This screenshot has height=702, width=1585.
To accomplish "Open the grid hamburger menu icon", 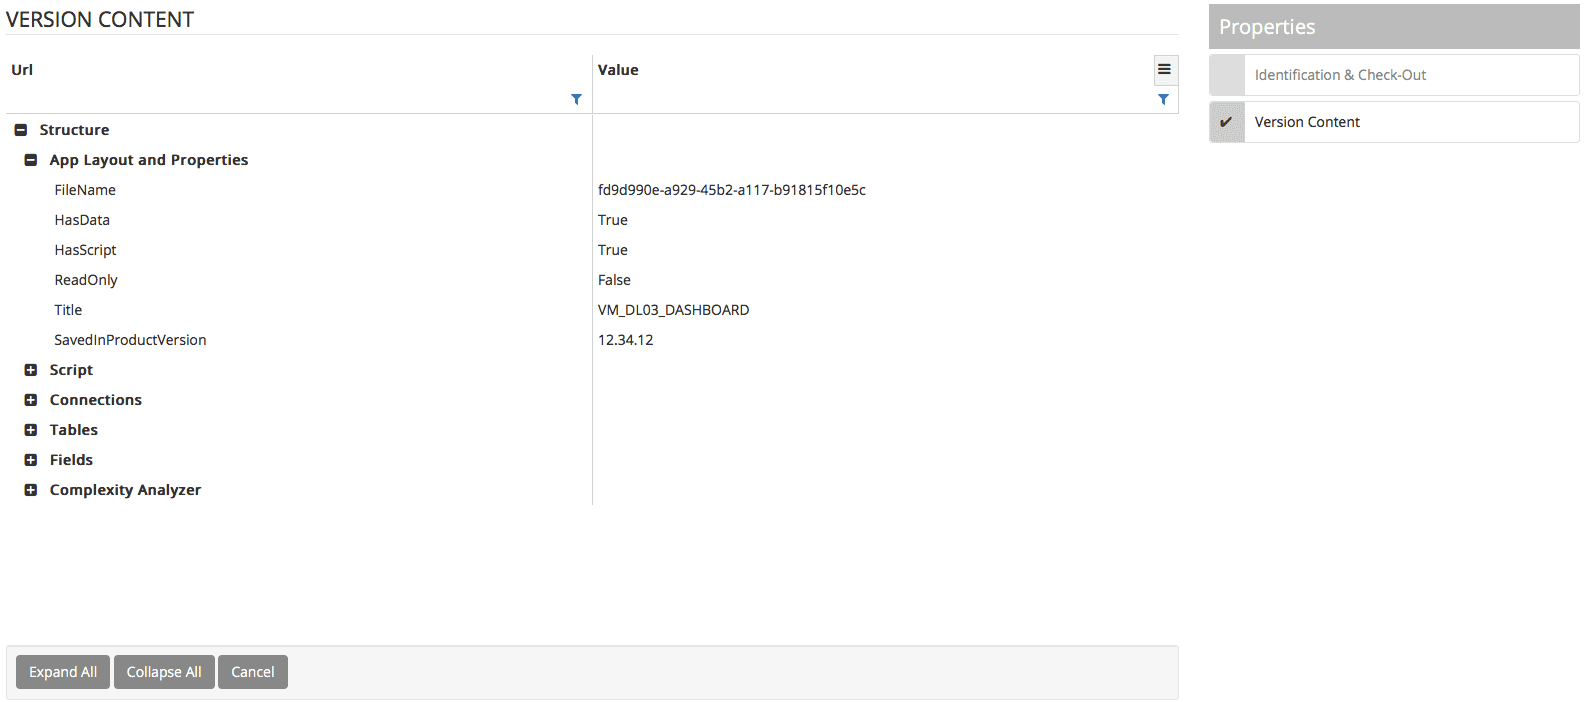I will [1164, 70].
